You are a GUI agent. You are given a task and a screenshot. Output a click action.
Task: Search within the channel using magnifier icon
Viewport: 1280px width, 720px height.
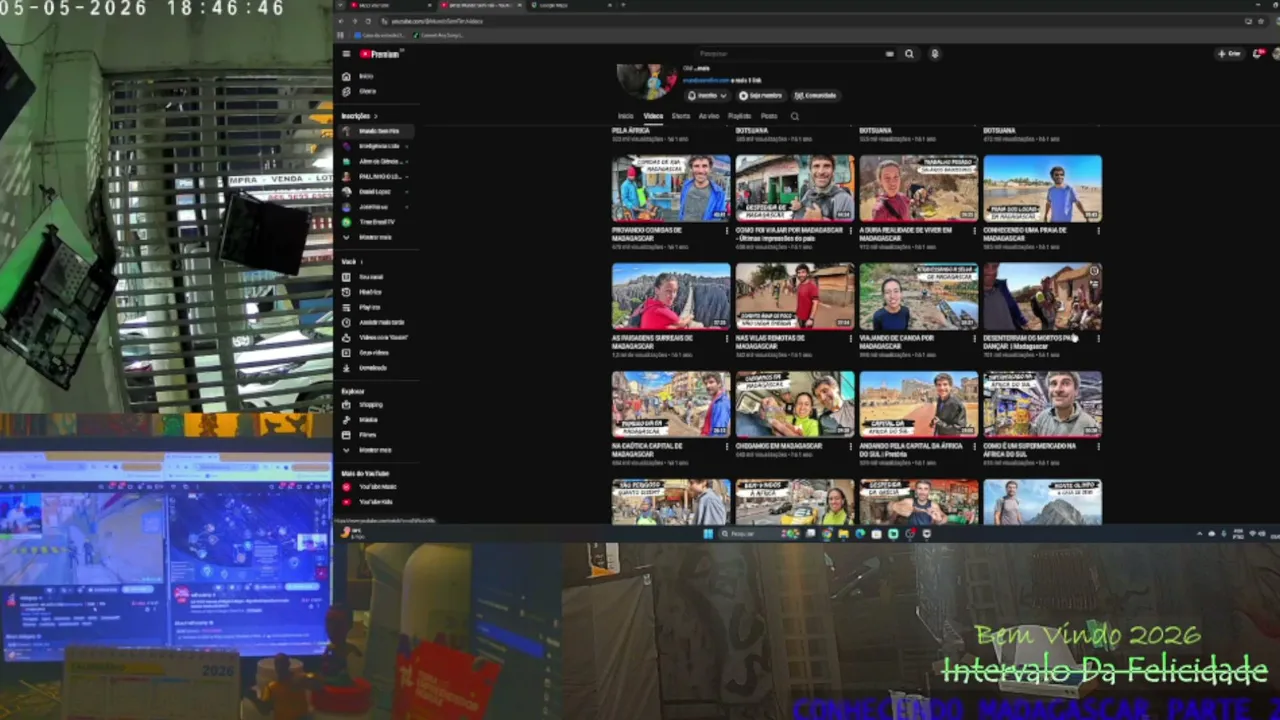795,116
